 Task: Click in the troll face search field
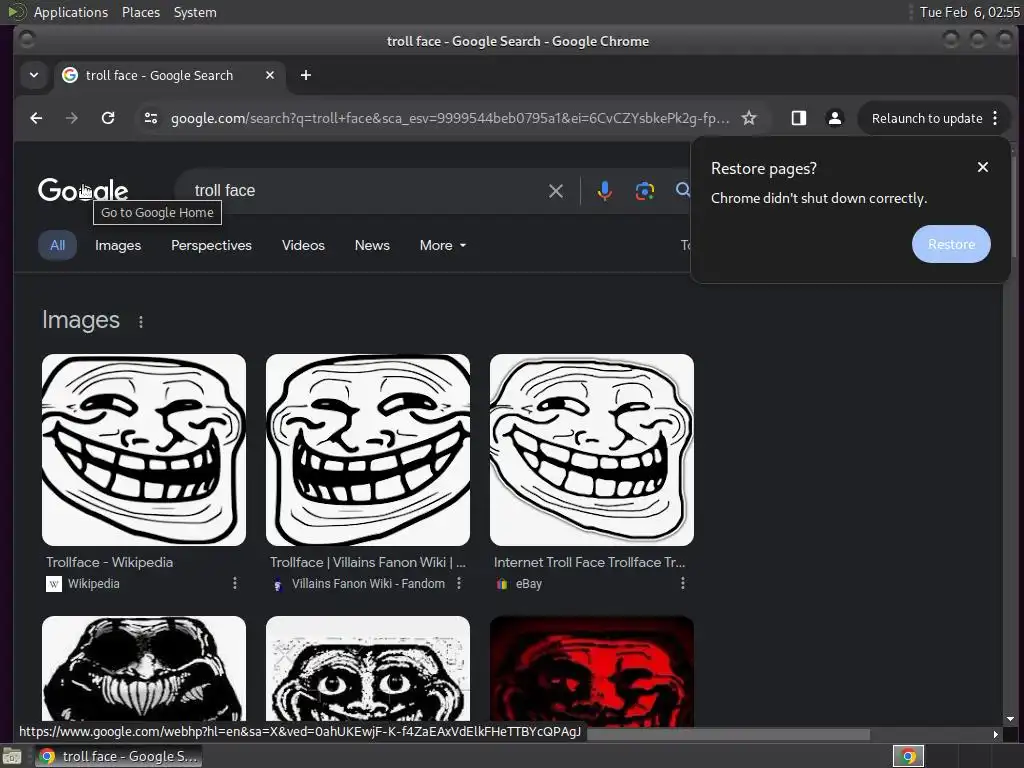366,191
